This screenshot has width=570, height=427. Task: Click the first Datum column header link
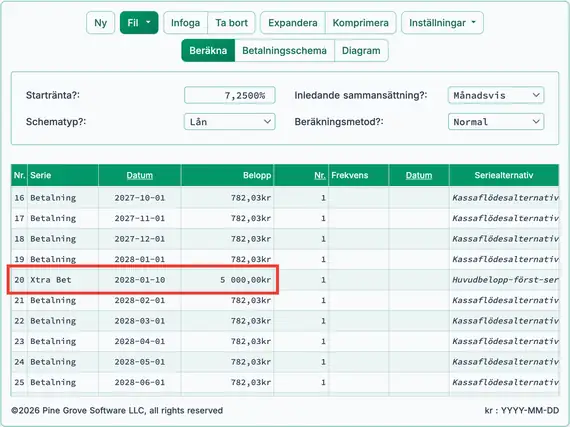[140, 176]
